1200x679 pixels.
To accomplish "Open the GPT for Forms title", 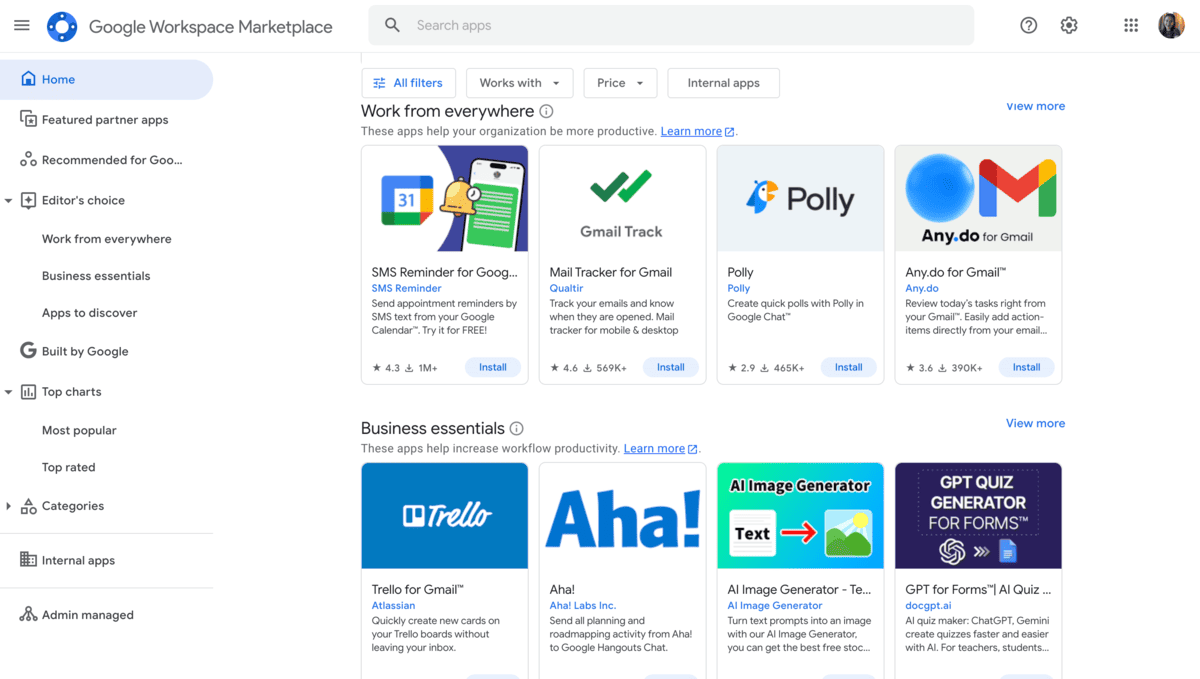I will pyautogui.click(x=978, y=589).
